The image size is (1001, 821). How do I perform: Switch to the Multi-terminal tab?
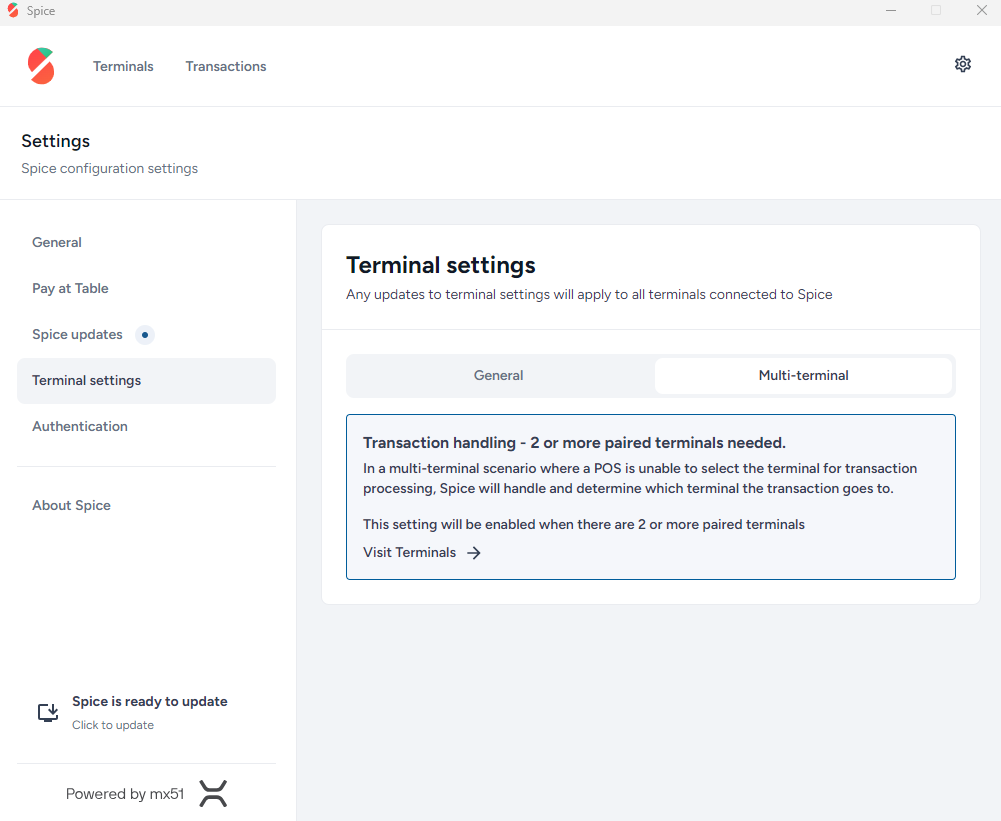(x=804, y=375)
